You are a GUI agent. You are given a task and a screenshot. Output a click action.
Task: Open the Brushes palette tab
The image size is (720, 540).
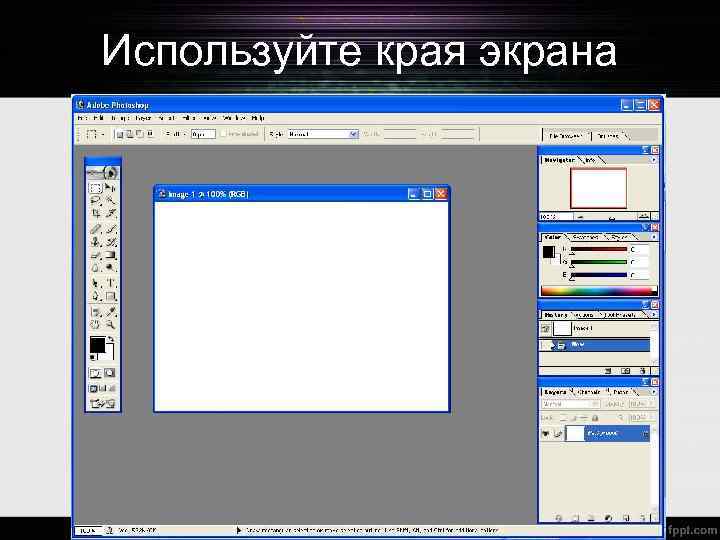click(x=608, y=136)
